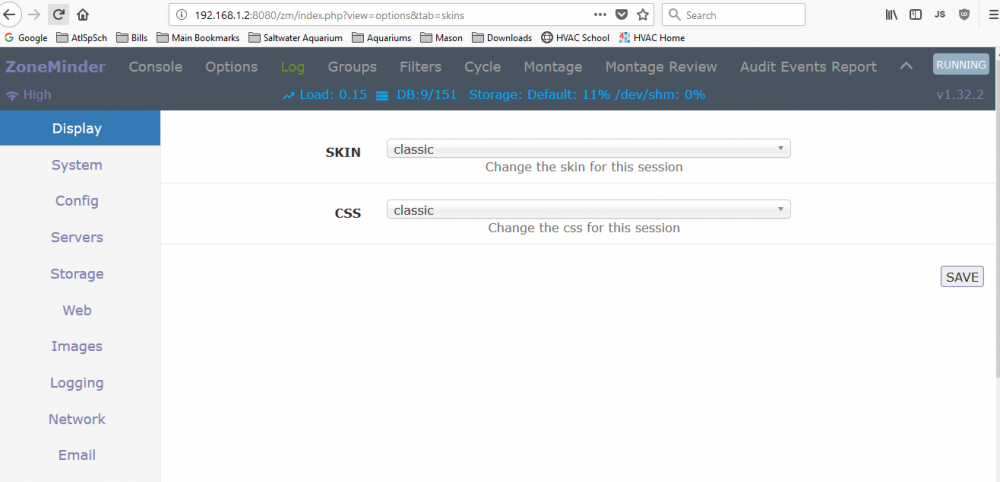The image size is (1000, 482).
Task: Click the SAVE button
Action: click(962, 277)
